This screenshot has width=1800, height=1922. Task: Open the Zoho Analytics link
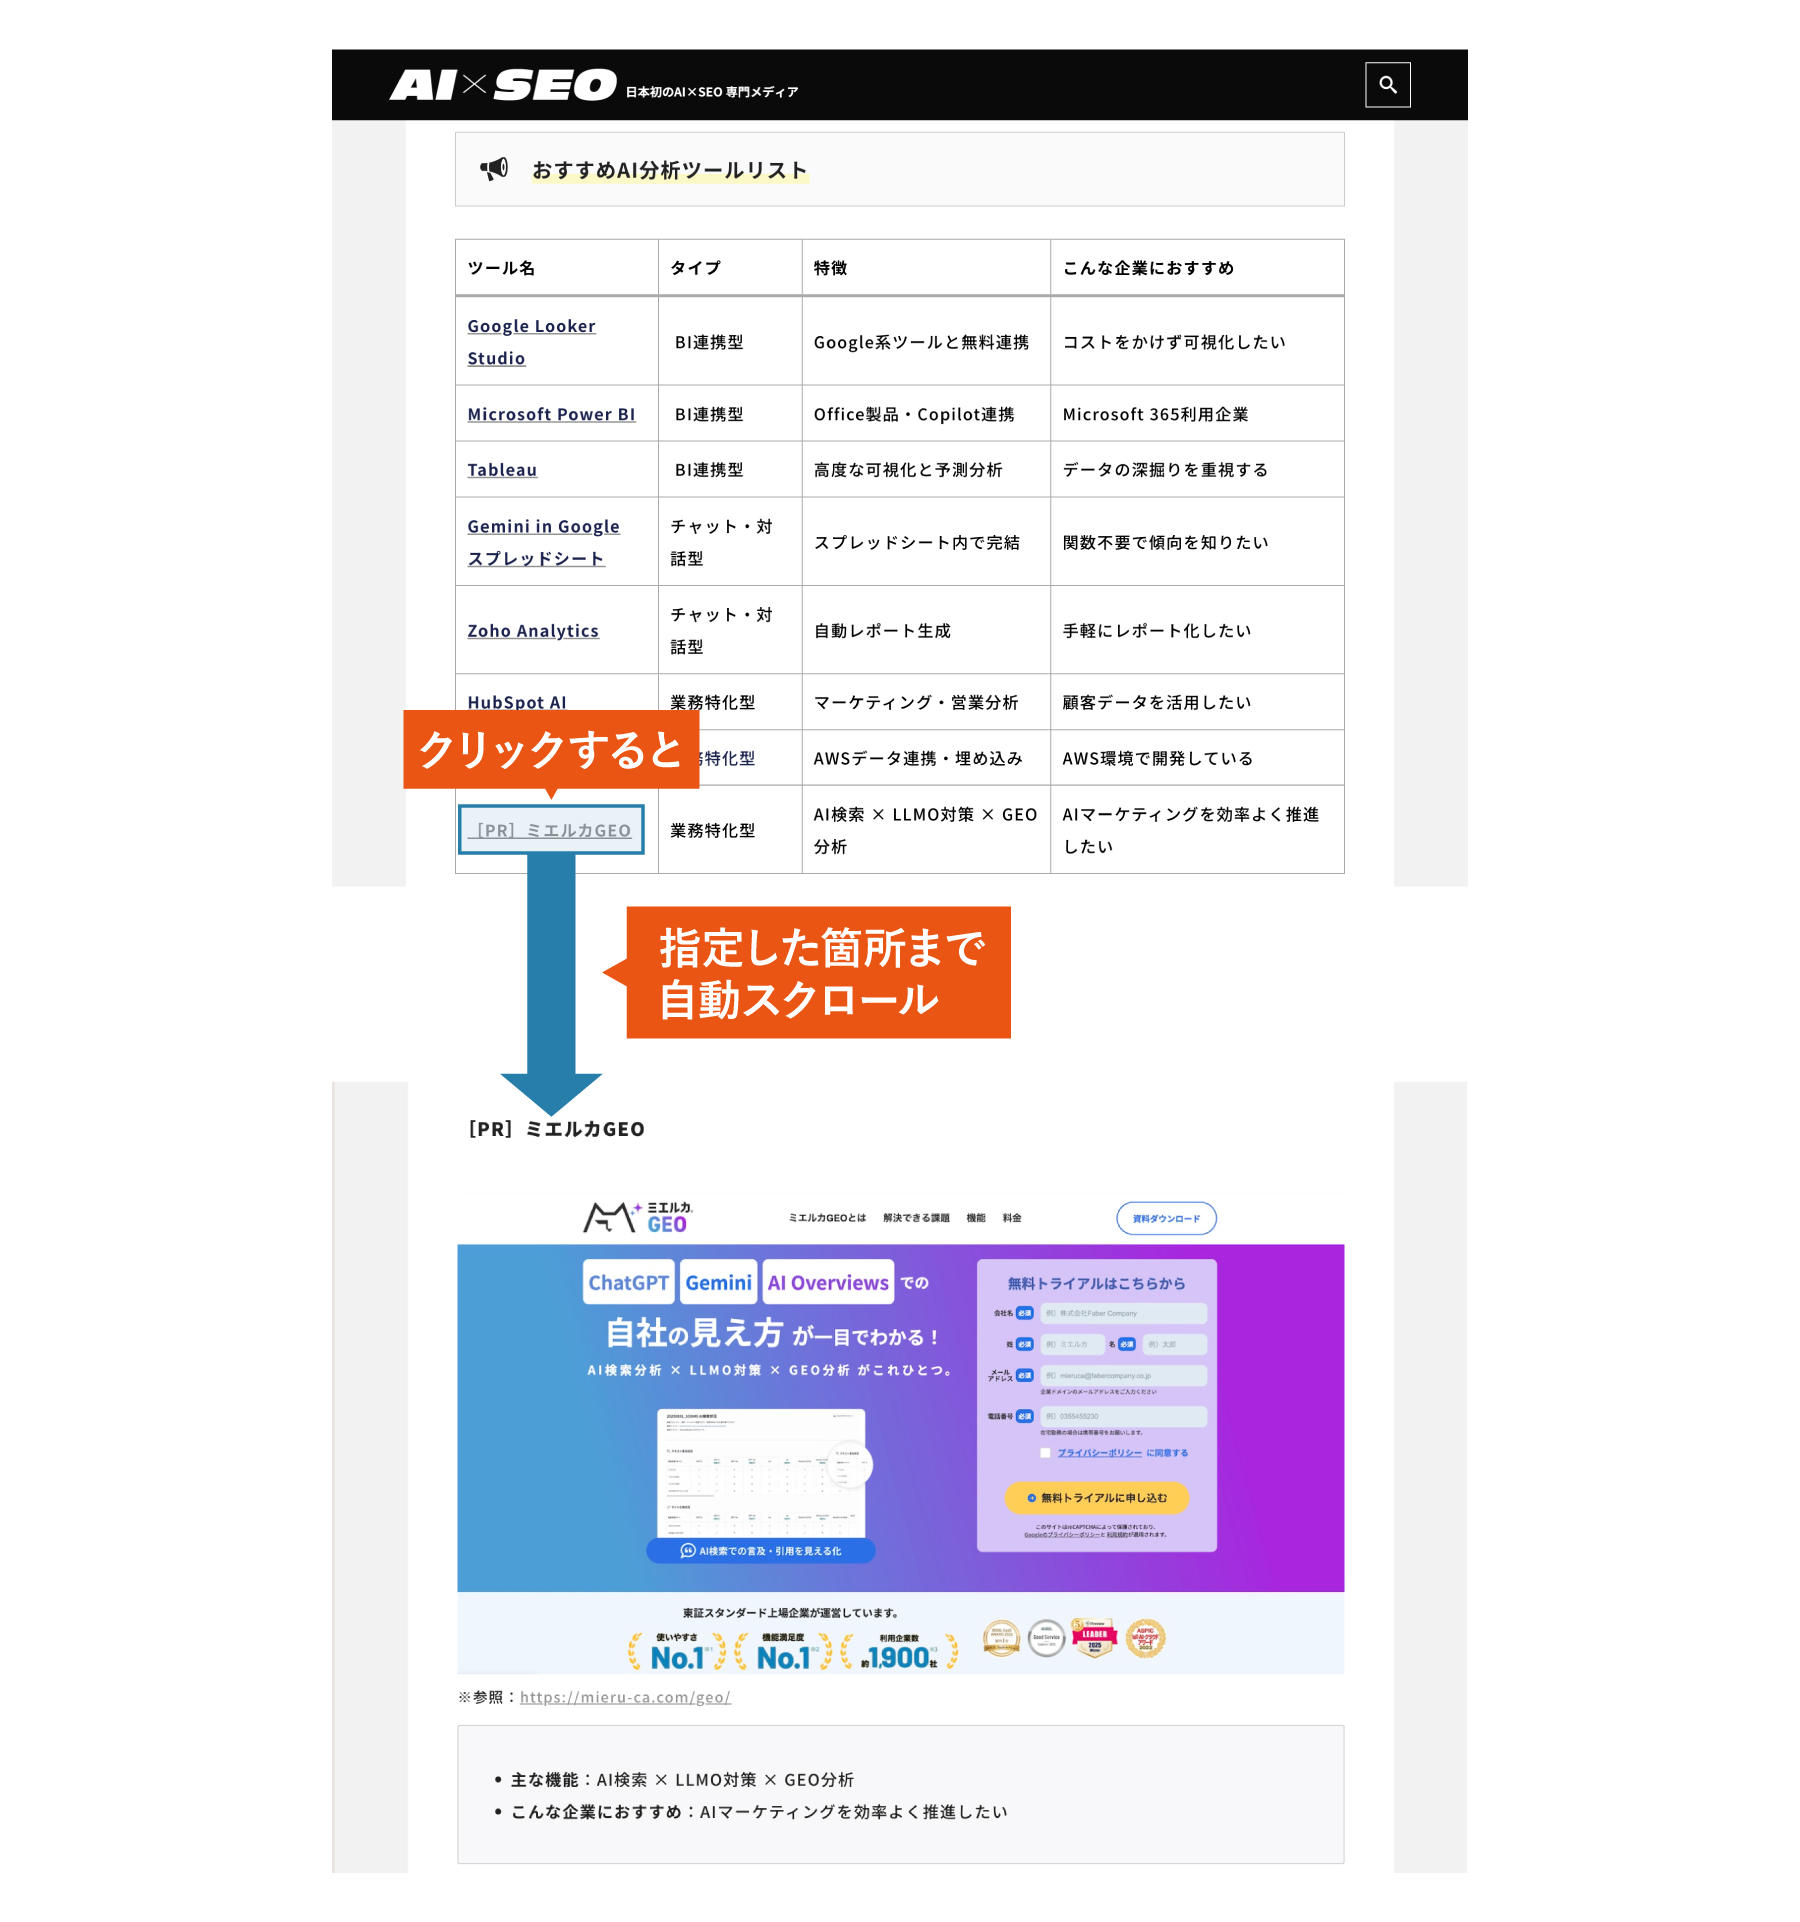(533, 631)
